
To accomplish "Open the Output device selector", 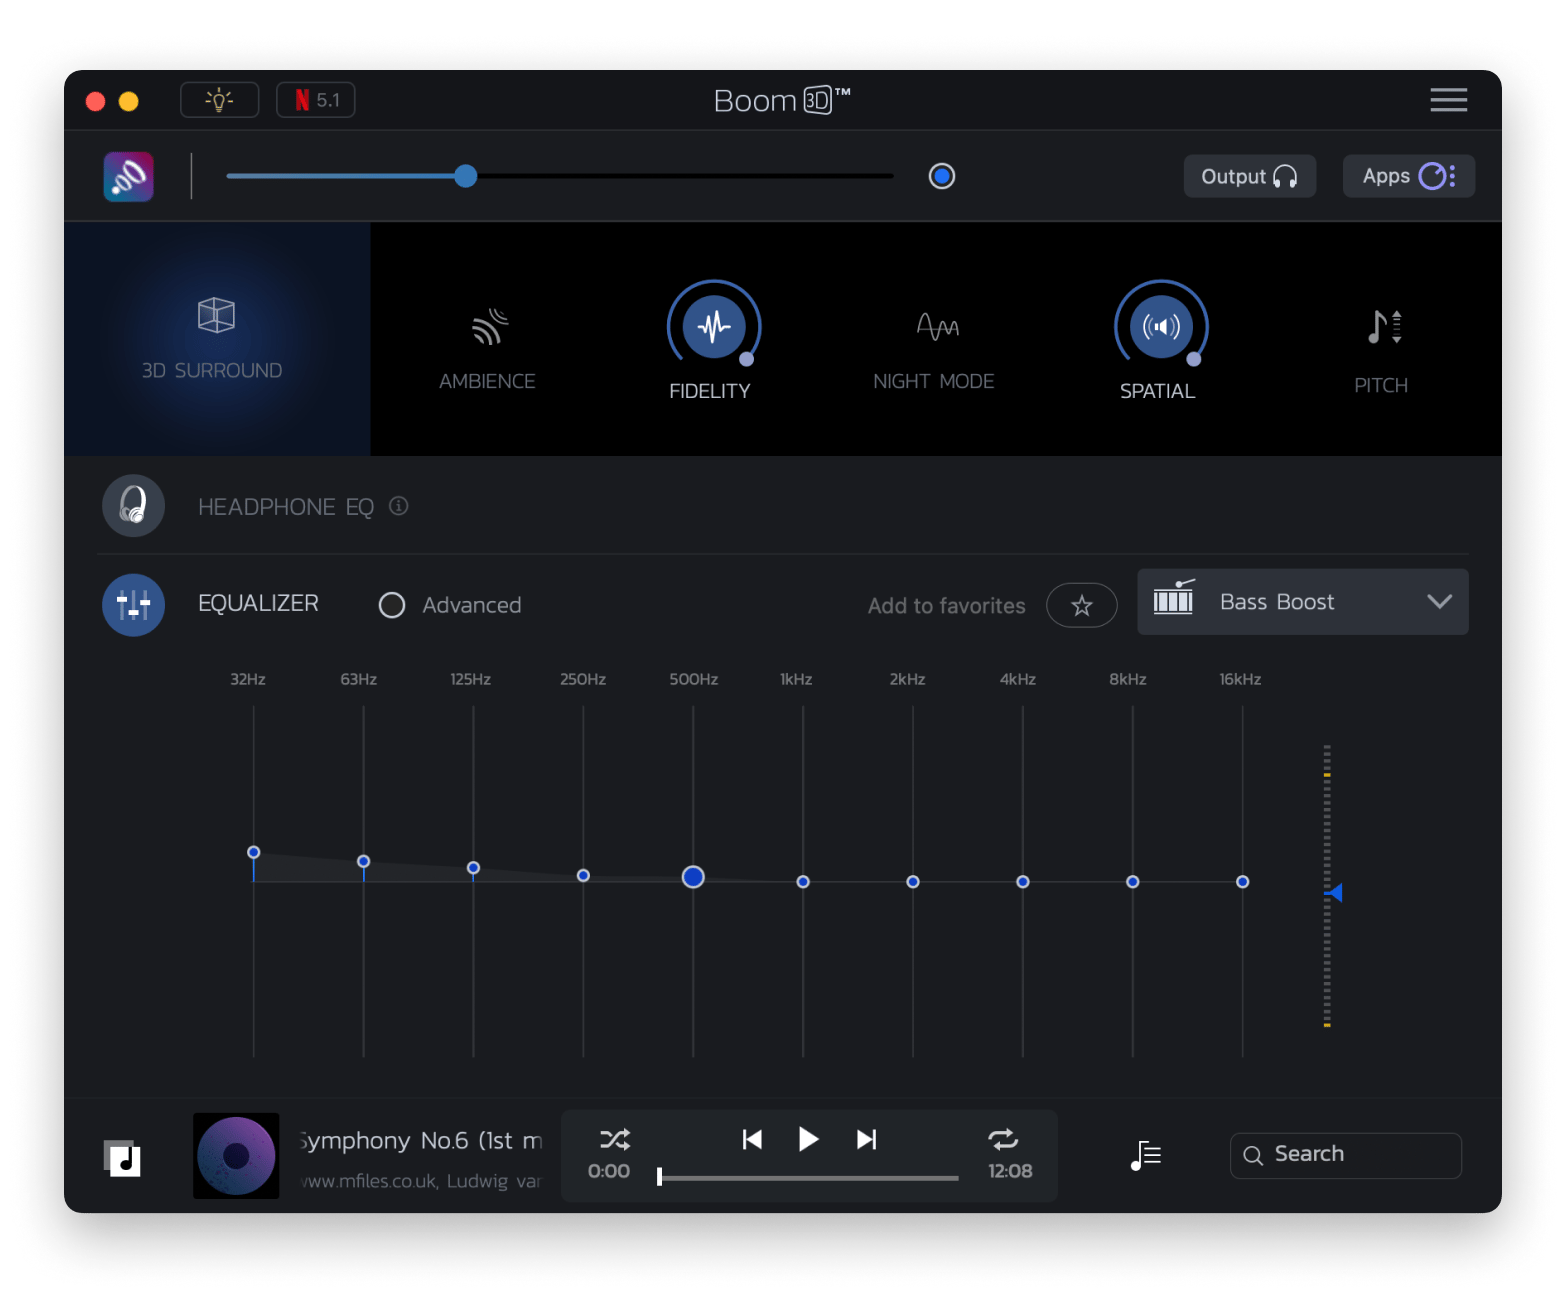I will (1249, 177).
